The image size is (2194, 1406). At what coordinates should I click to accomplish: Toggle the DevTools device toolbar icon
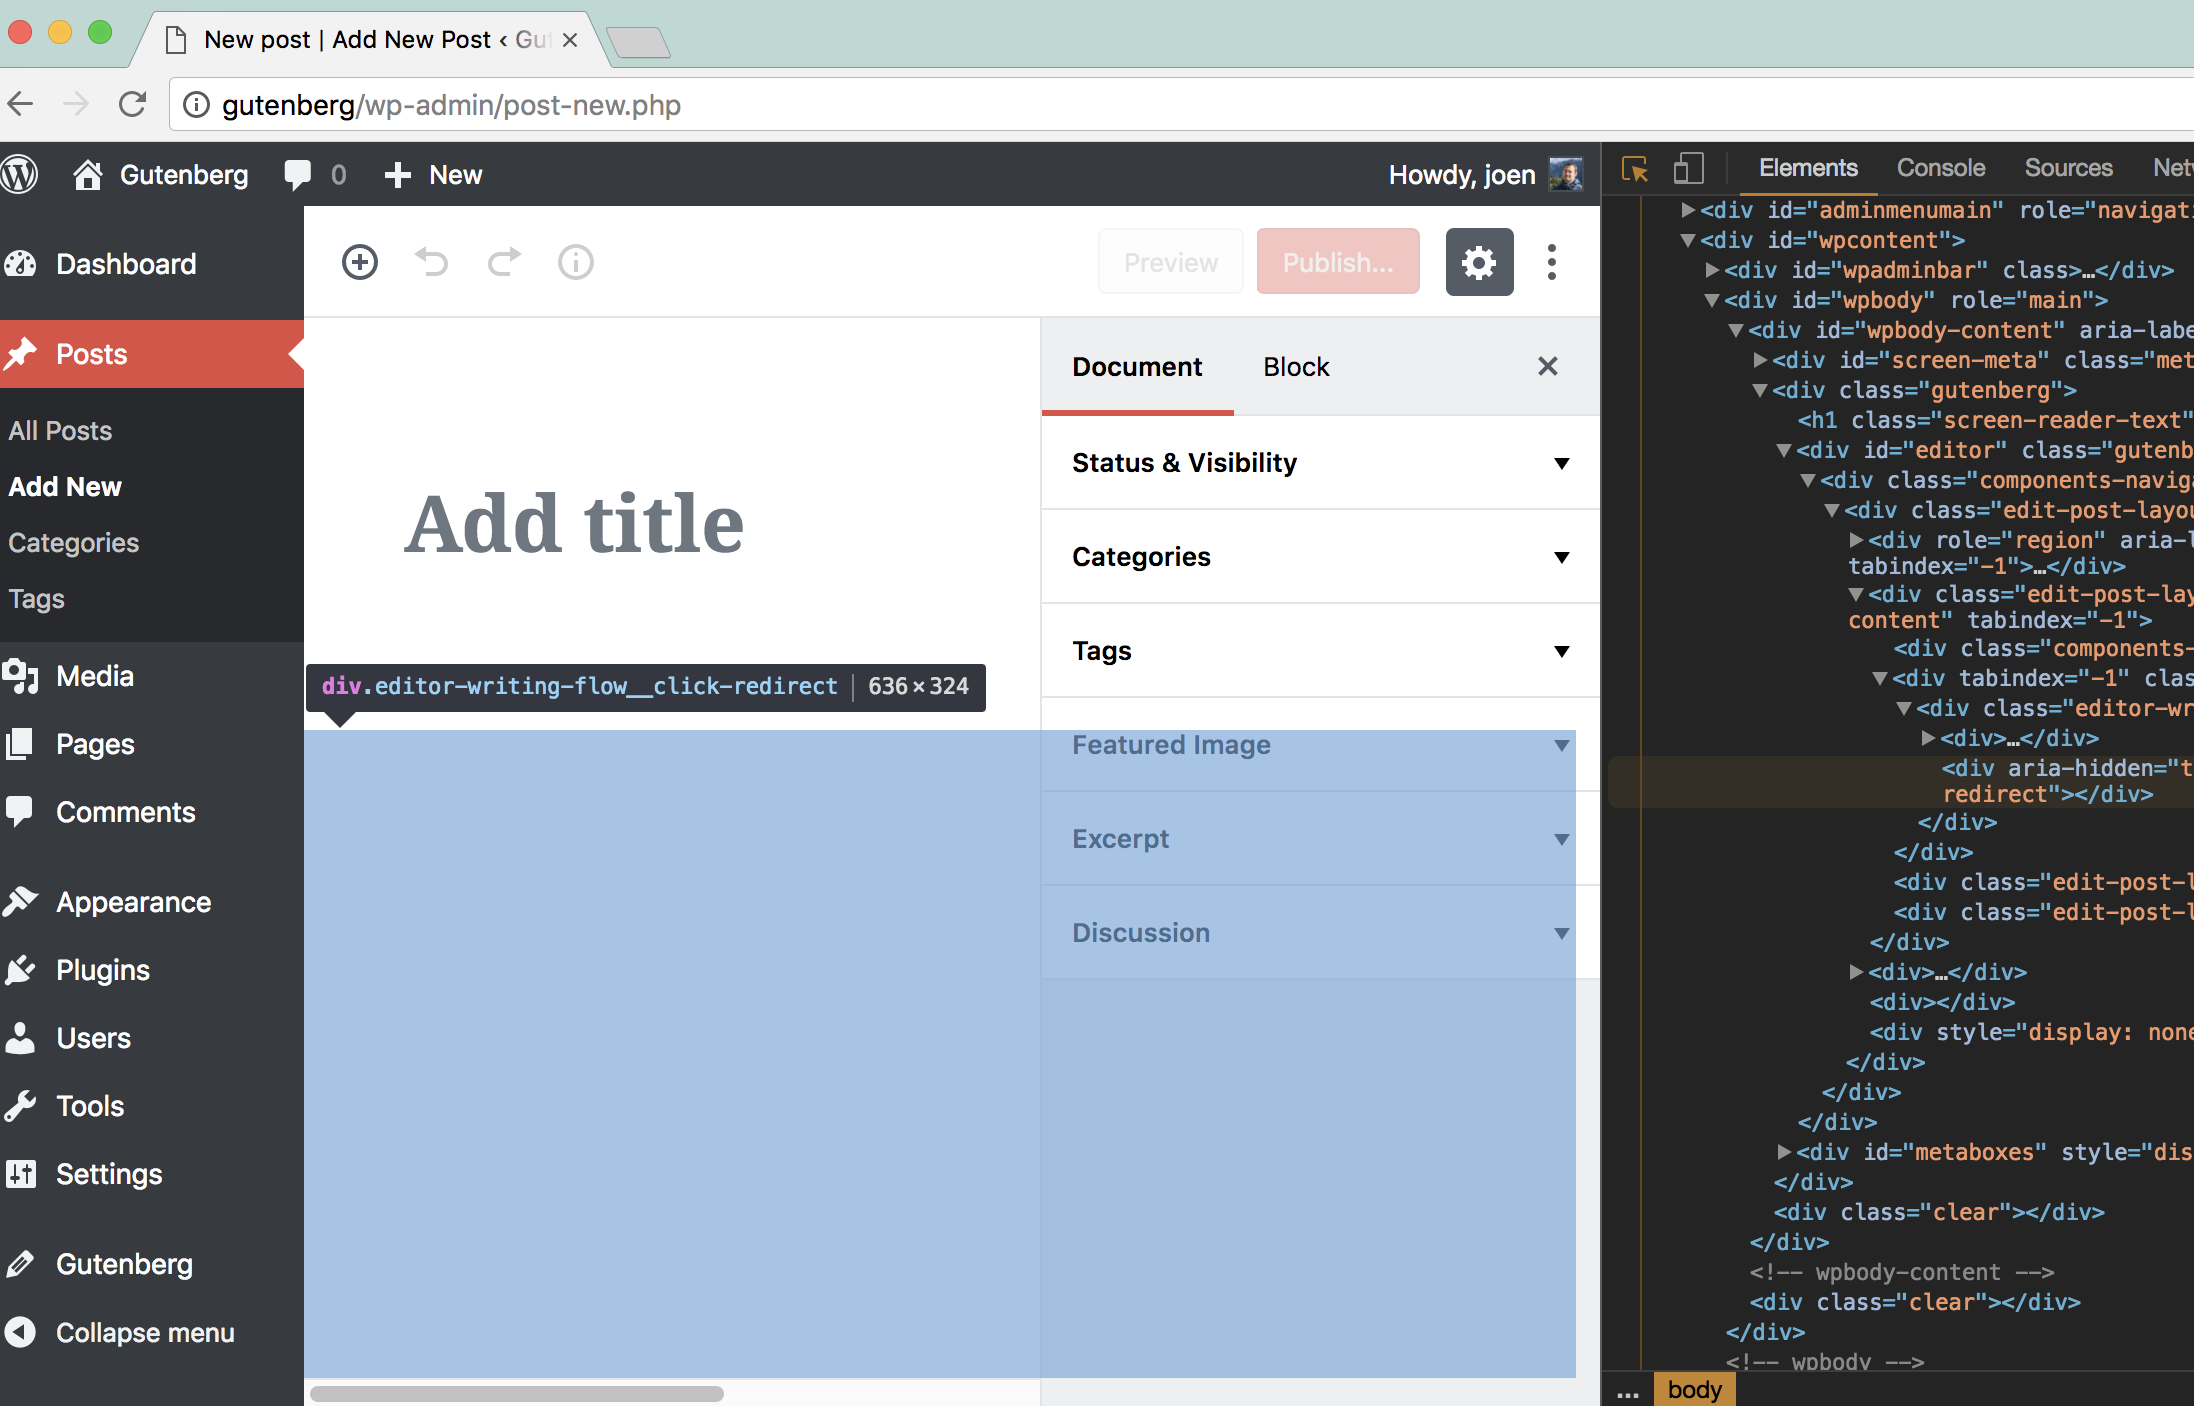[1688, 169]
